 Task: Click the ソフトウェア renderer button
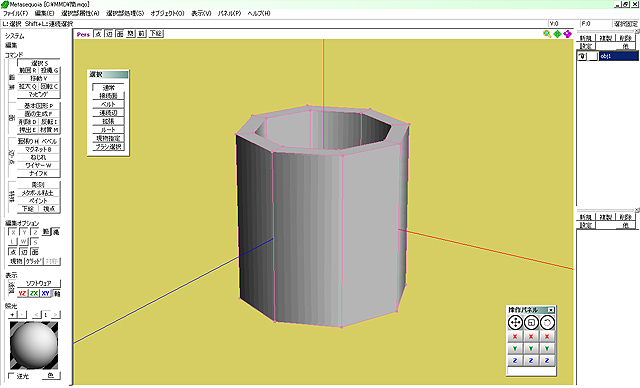click(39, 283)
